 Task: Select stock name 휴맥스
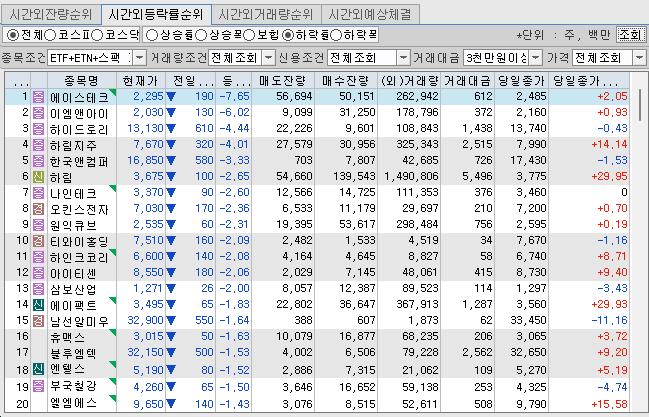pyautogui.click(x=67, y=337)
